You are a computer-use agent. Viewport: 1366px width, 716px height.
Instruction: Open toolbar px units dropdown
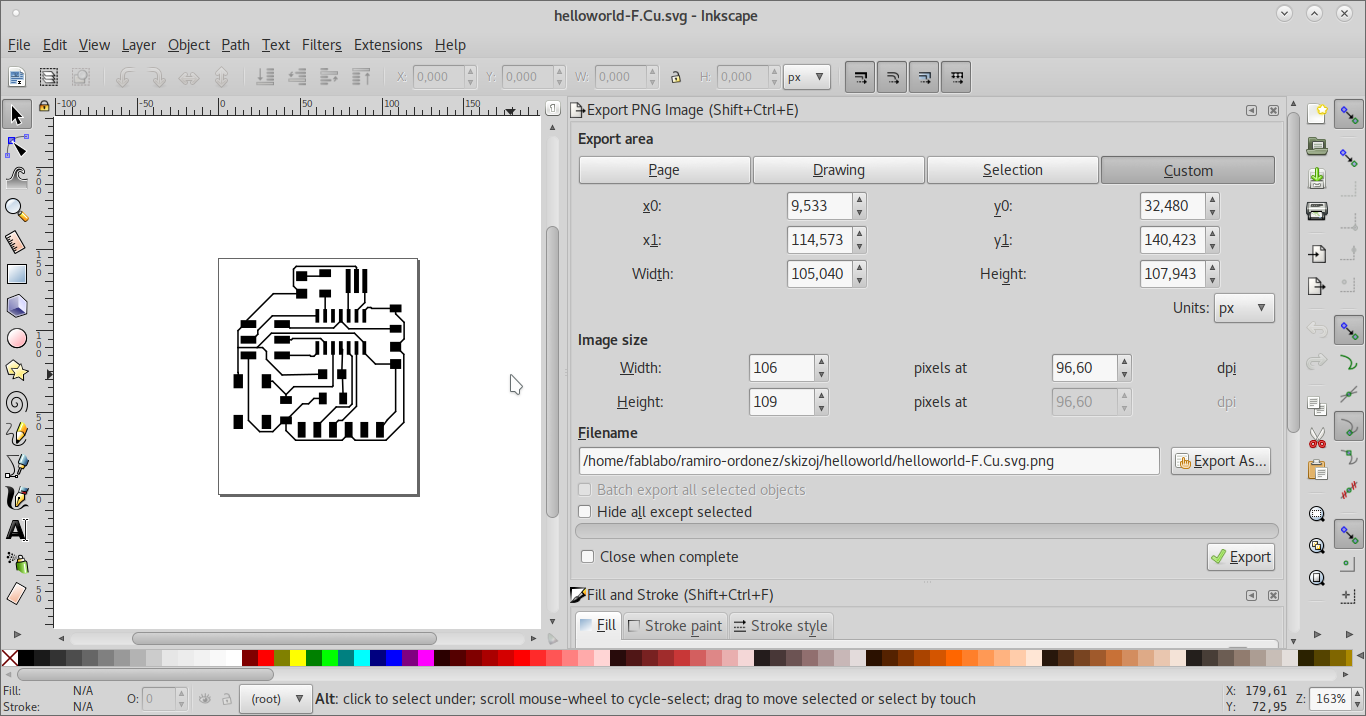tap(807, 77)
